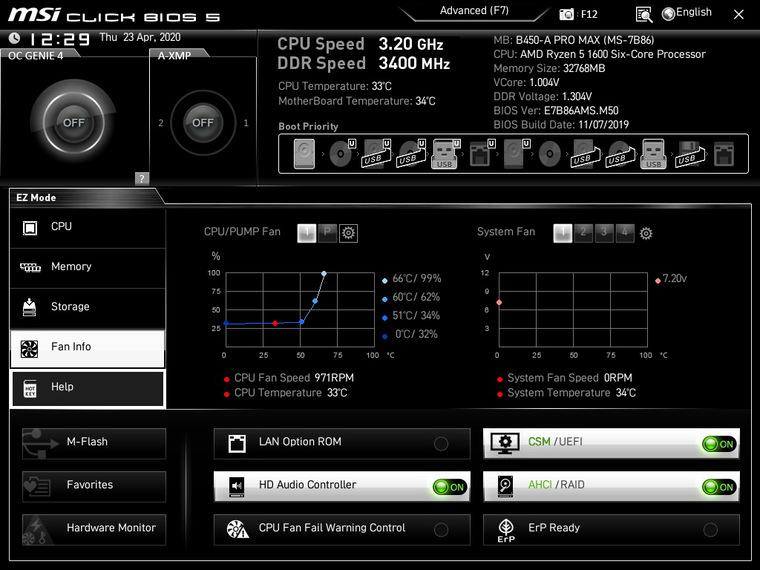
Task: Select the Pump fan P tab
Action: coord(327,233)
